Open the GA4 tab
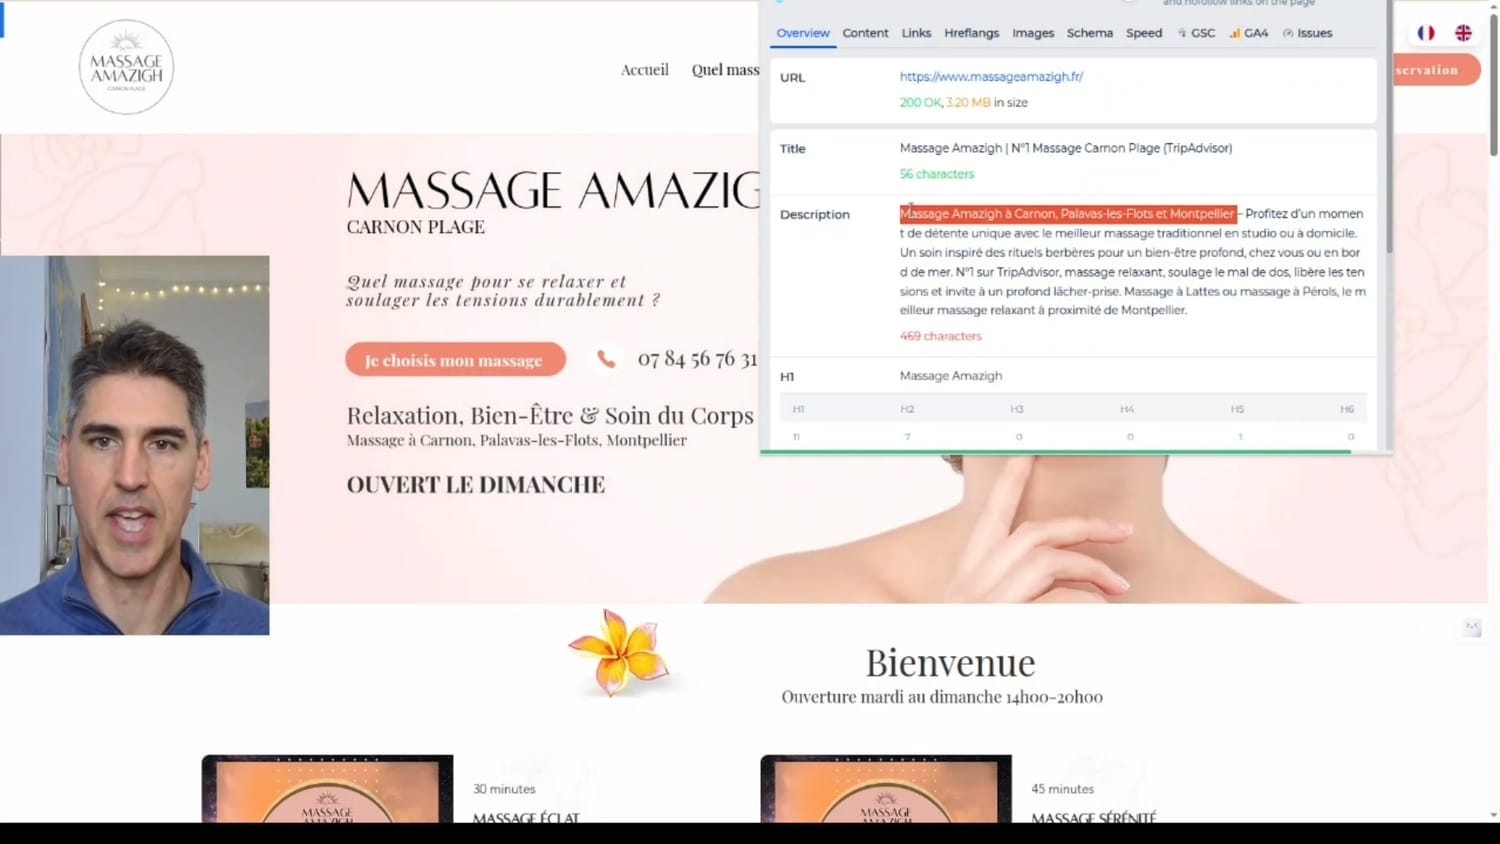The image size is (1500, 844). pyautogui.click(x=1249, y=33)
